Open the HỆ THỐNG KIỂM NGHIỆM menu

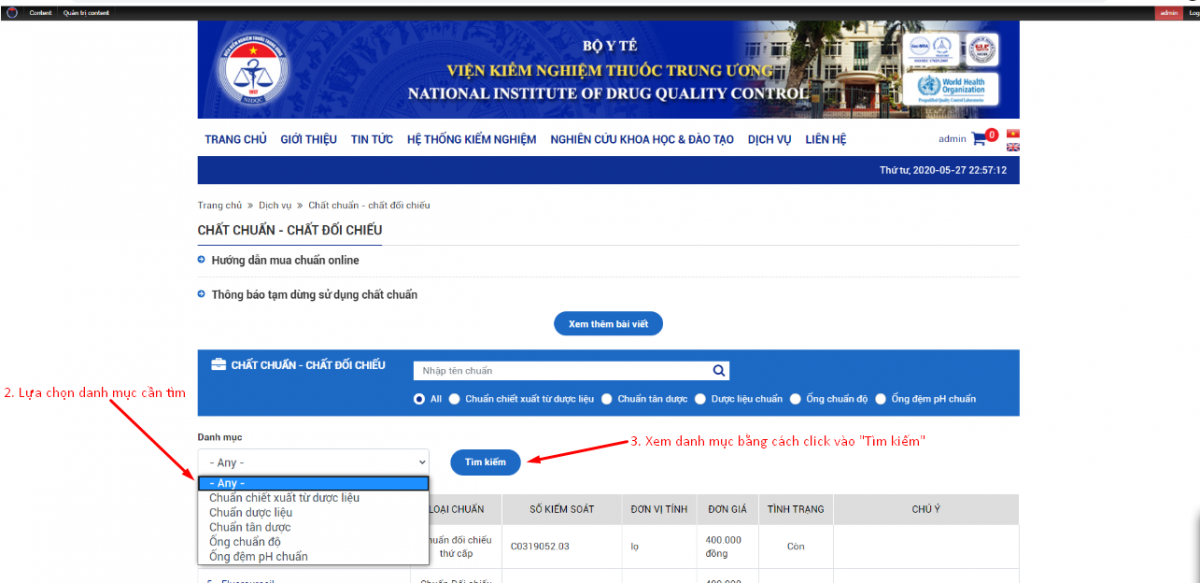point(472,139)
